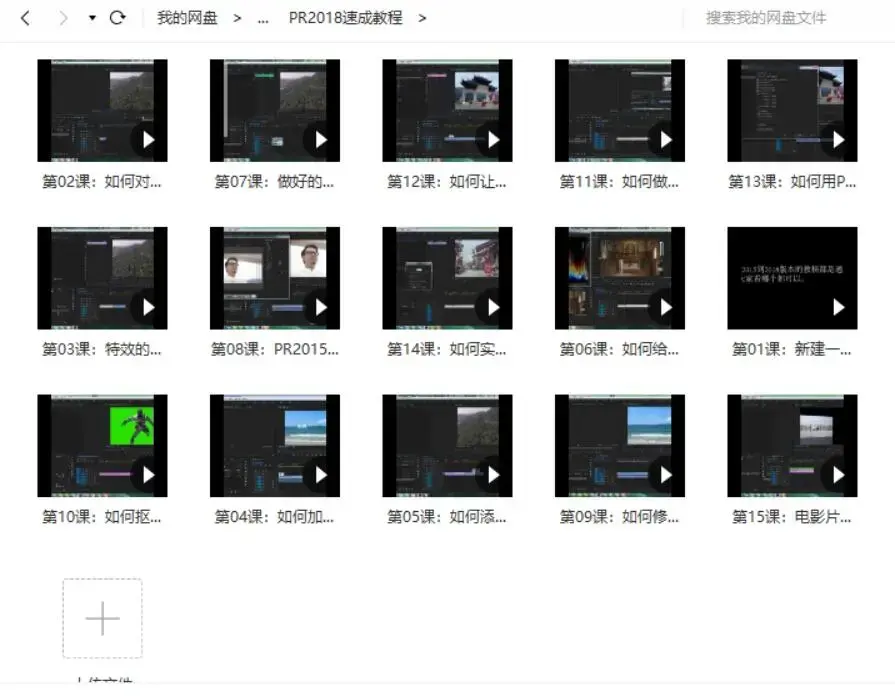Click the 第13课 如何用P file name
The width and height of the screenshot is (895, 696).
point(791,183)
